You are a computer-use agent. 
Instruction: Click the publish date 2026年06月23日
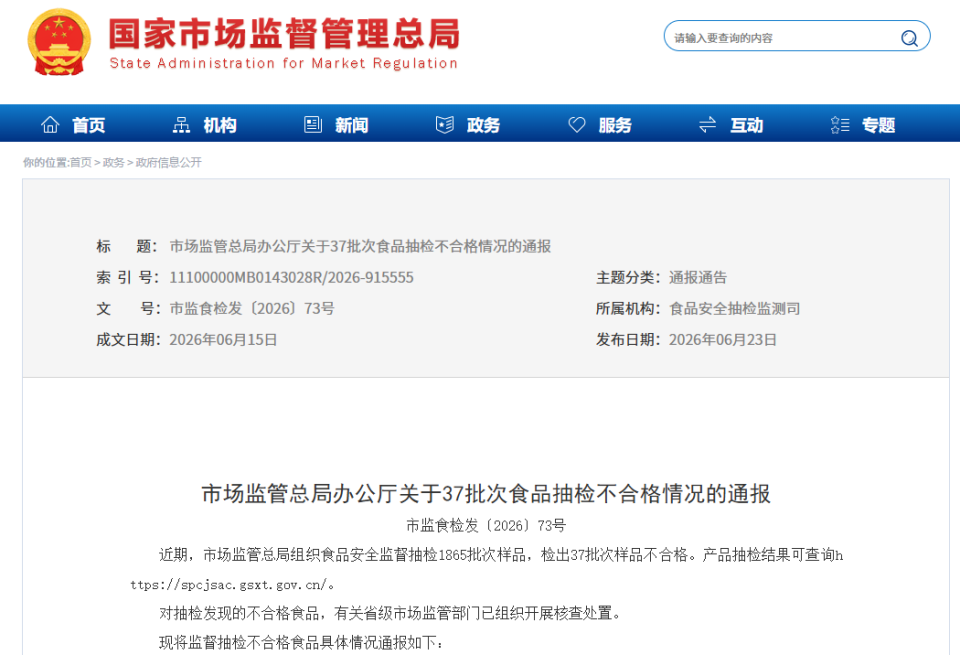click(x=722, y=340)
